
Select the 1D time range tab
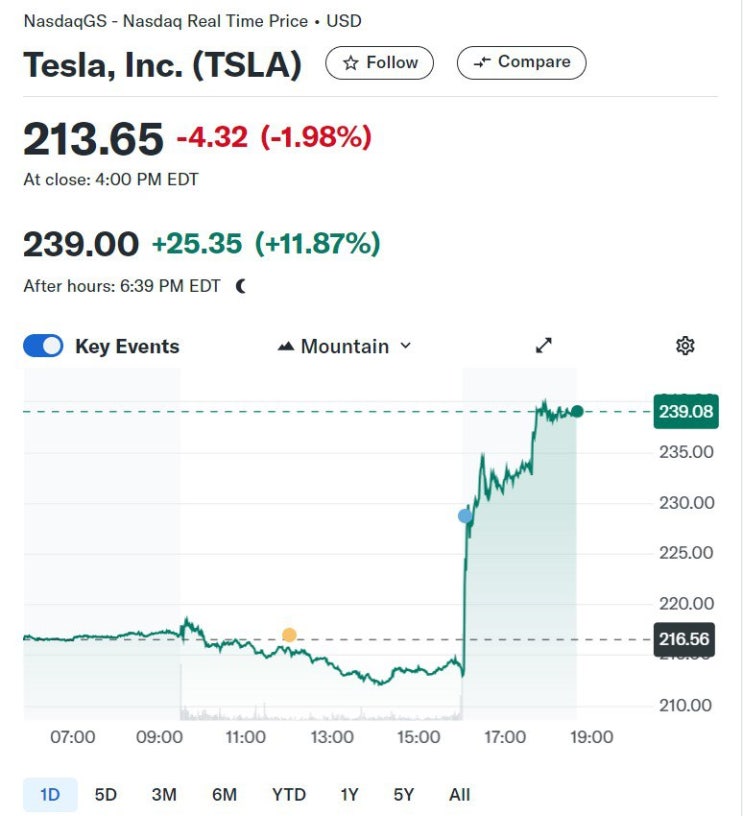coord(50,795)
